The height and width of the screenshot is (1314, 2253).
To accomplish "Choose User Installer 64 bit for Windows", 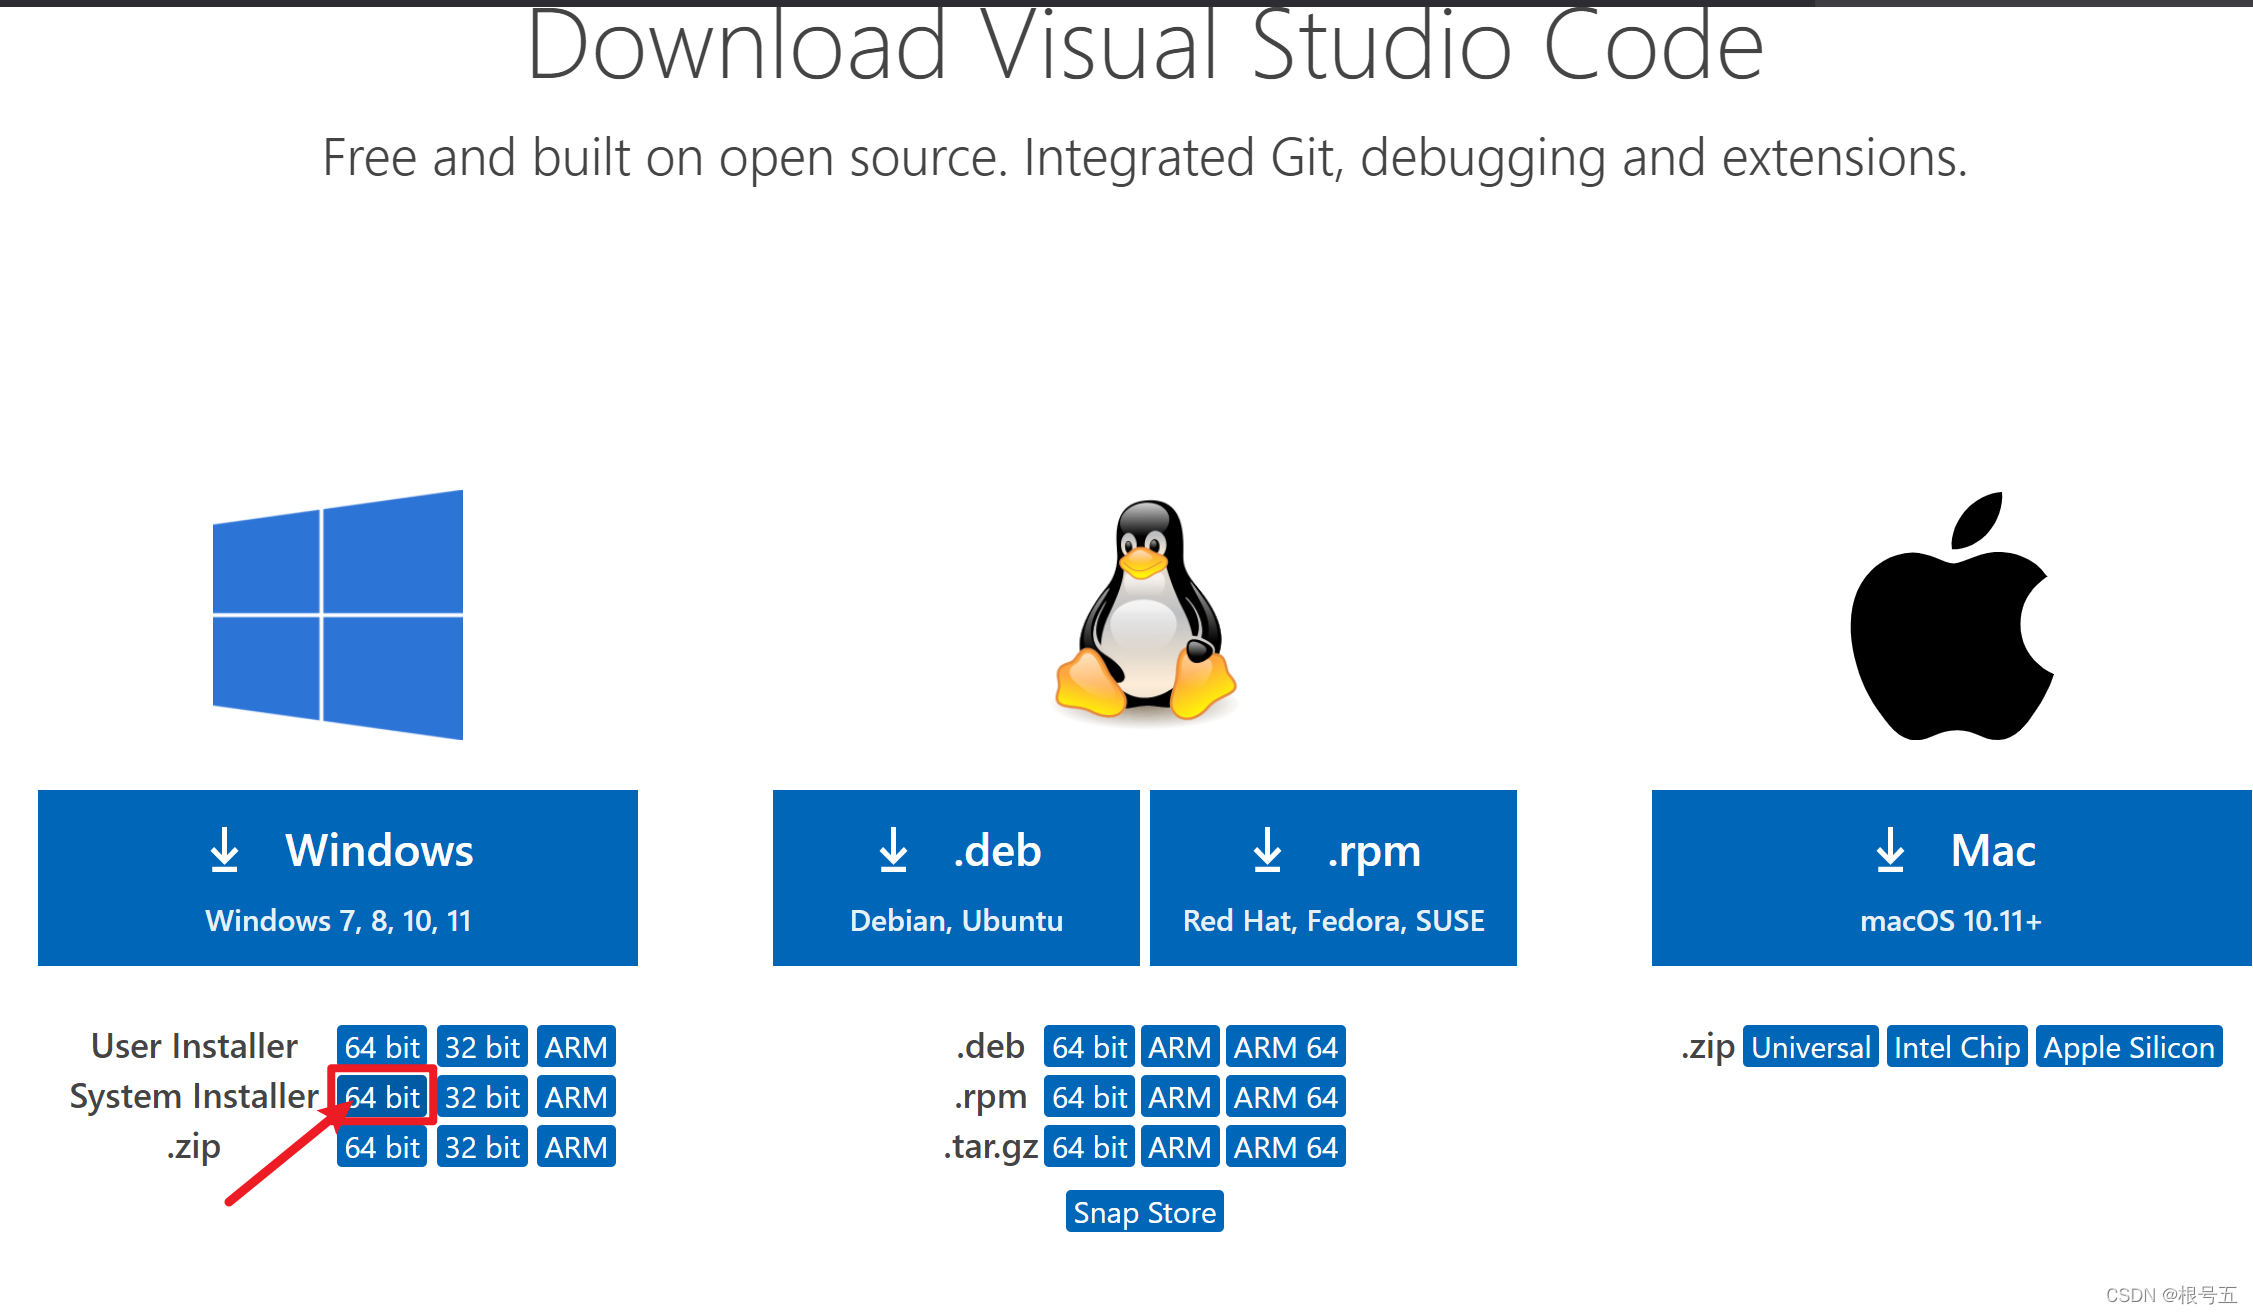I will point(382,1047).
